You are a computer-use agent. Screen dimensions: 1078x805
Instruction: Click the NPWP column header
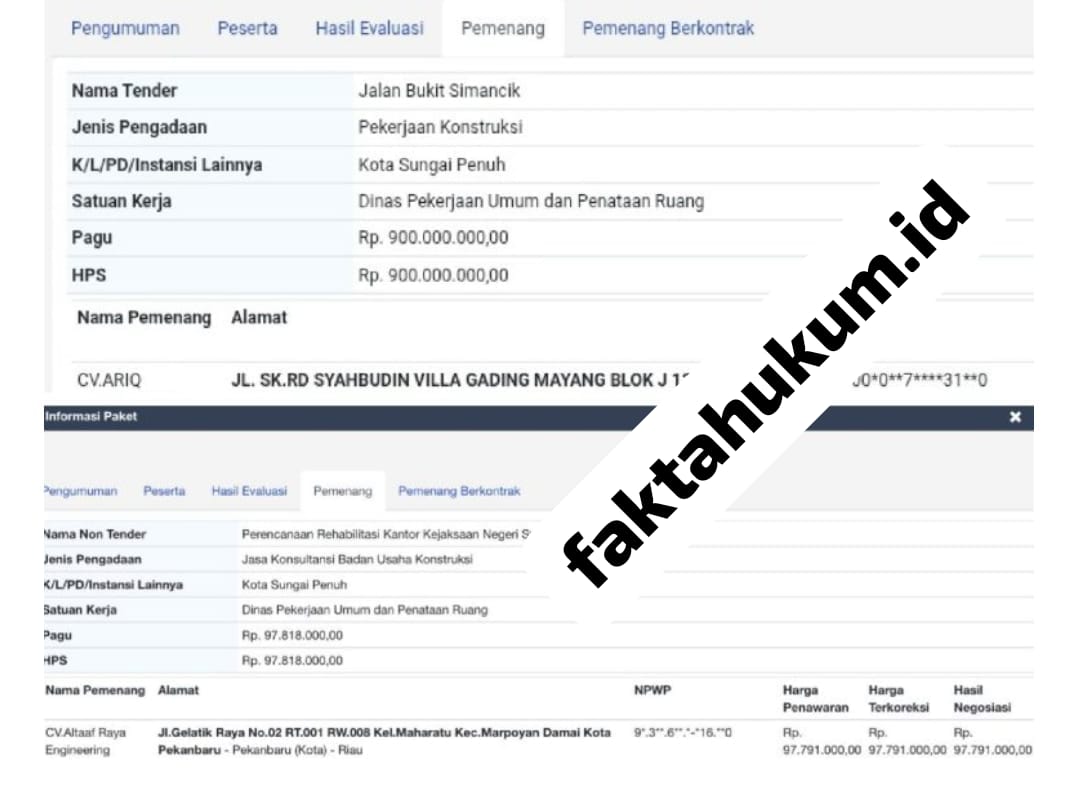coord(652,690)
